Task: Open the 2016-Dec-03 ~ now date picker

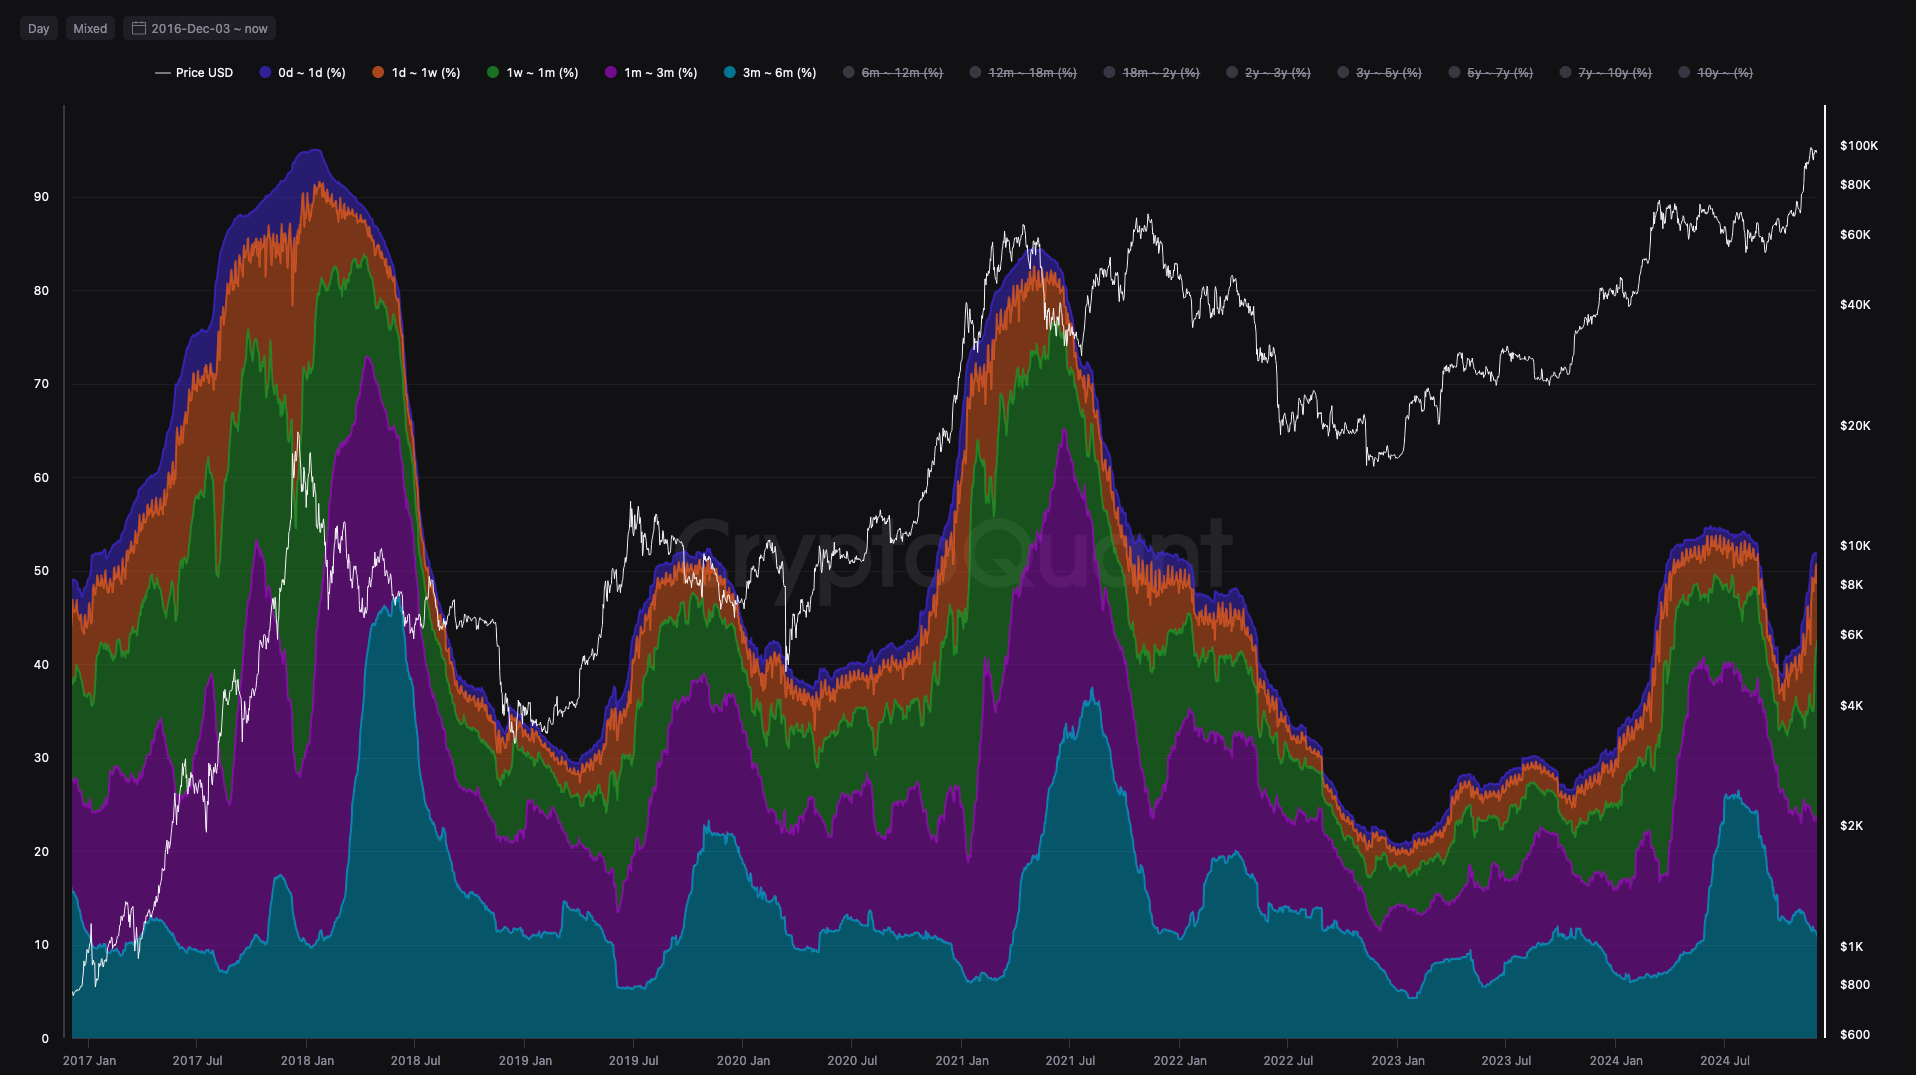Action: (209, 28)
